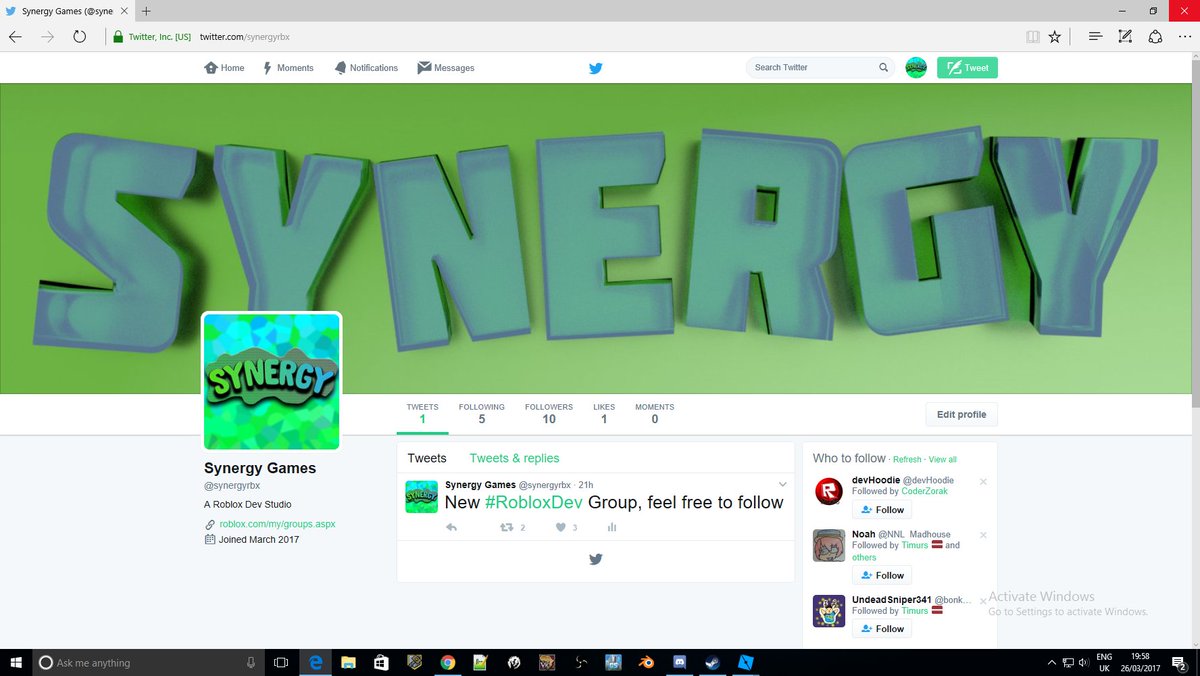Retweet the Synergy Games tweet
Viewport: 1200px width, 676px height.
[x=507, y=527]
